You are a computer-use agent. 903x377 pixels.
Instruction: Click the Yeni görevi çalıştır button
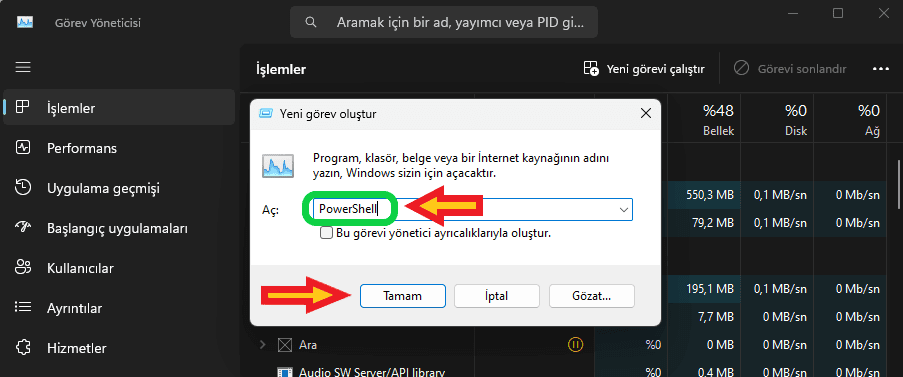point(644,69)
